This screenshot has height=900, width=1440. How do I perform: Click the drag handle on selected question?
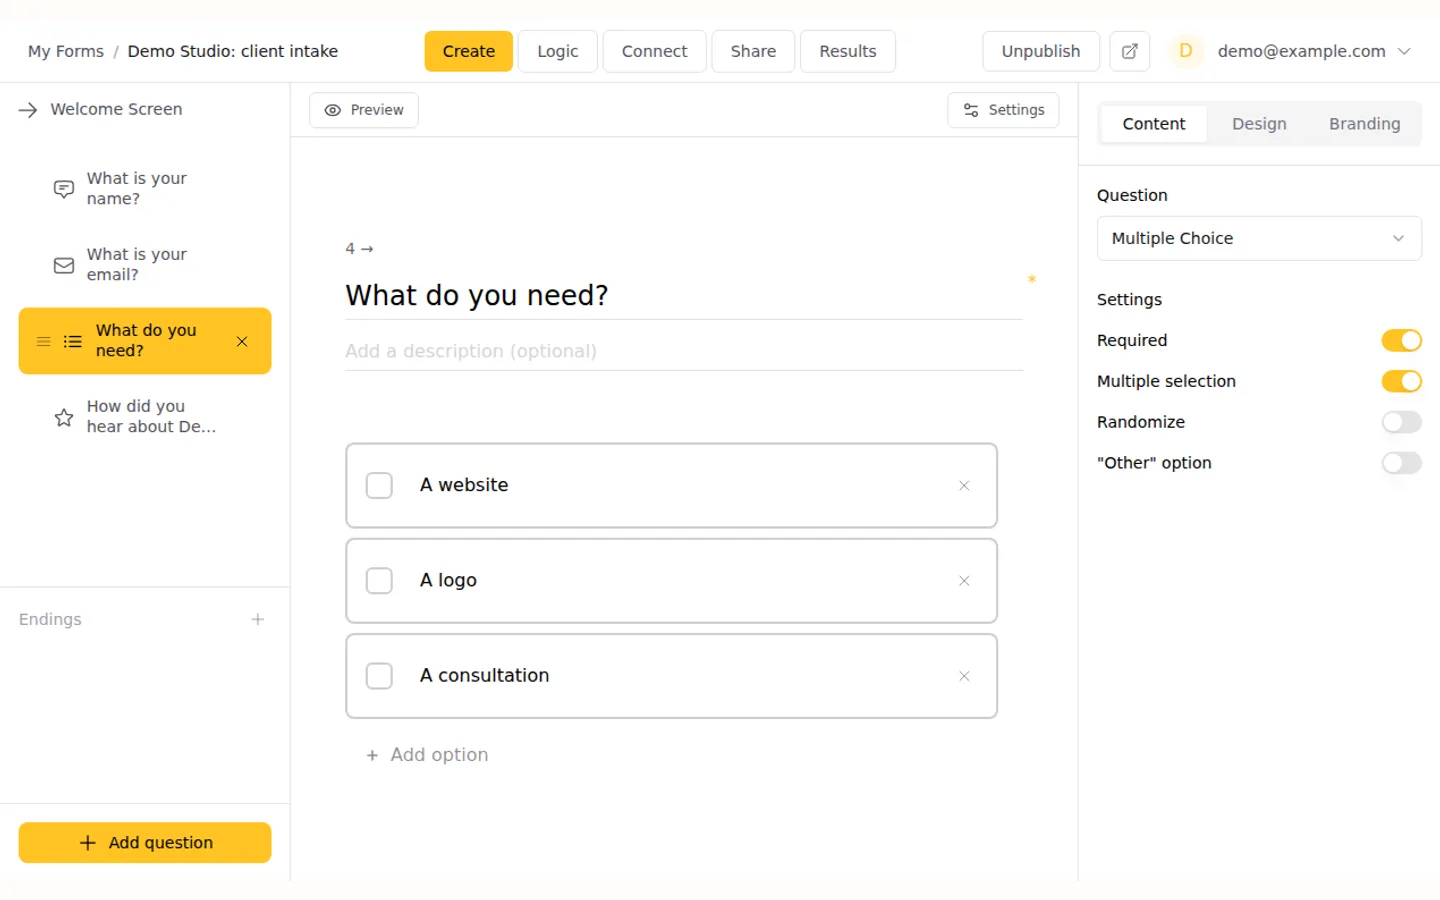(x=43, y=341)
